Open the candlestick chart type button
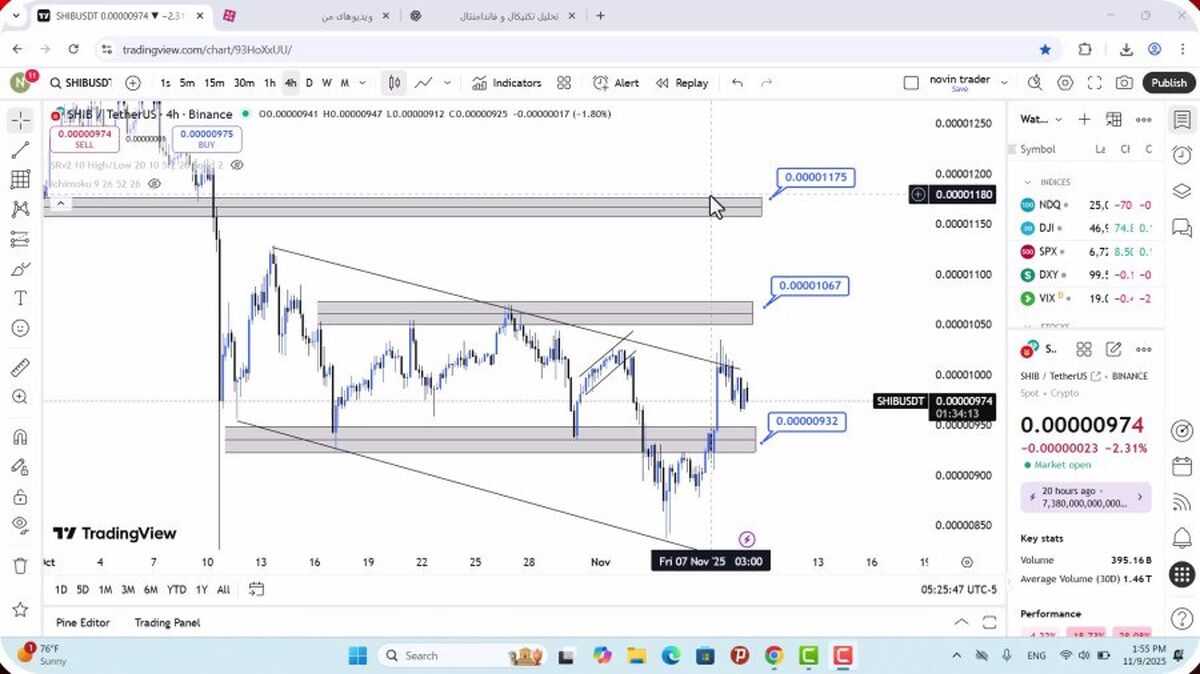1200x674 pixels. tap(395, 83)
